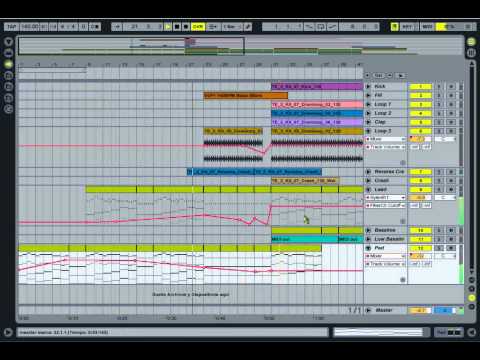Unfold the Loop 1 track
480x360 pixels.
[x=368, y=104]
